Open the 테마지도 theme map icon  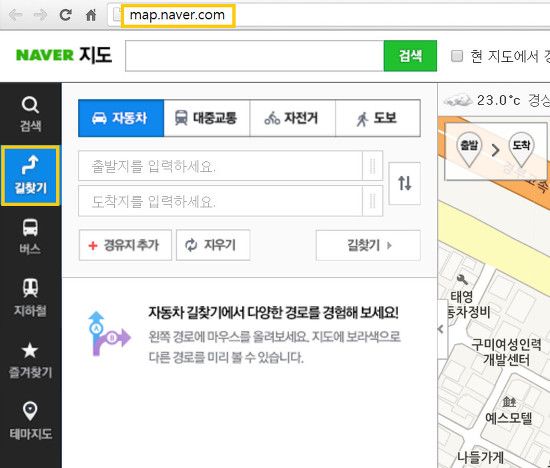pyautogui.click(x=31, y=421)
